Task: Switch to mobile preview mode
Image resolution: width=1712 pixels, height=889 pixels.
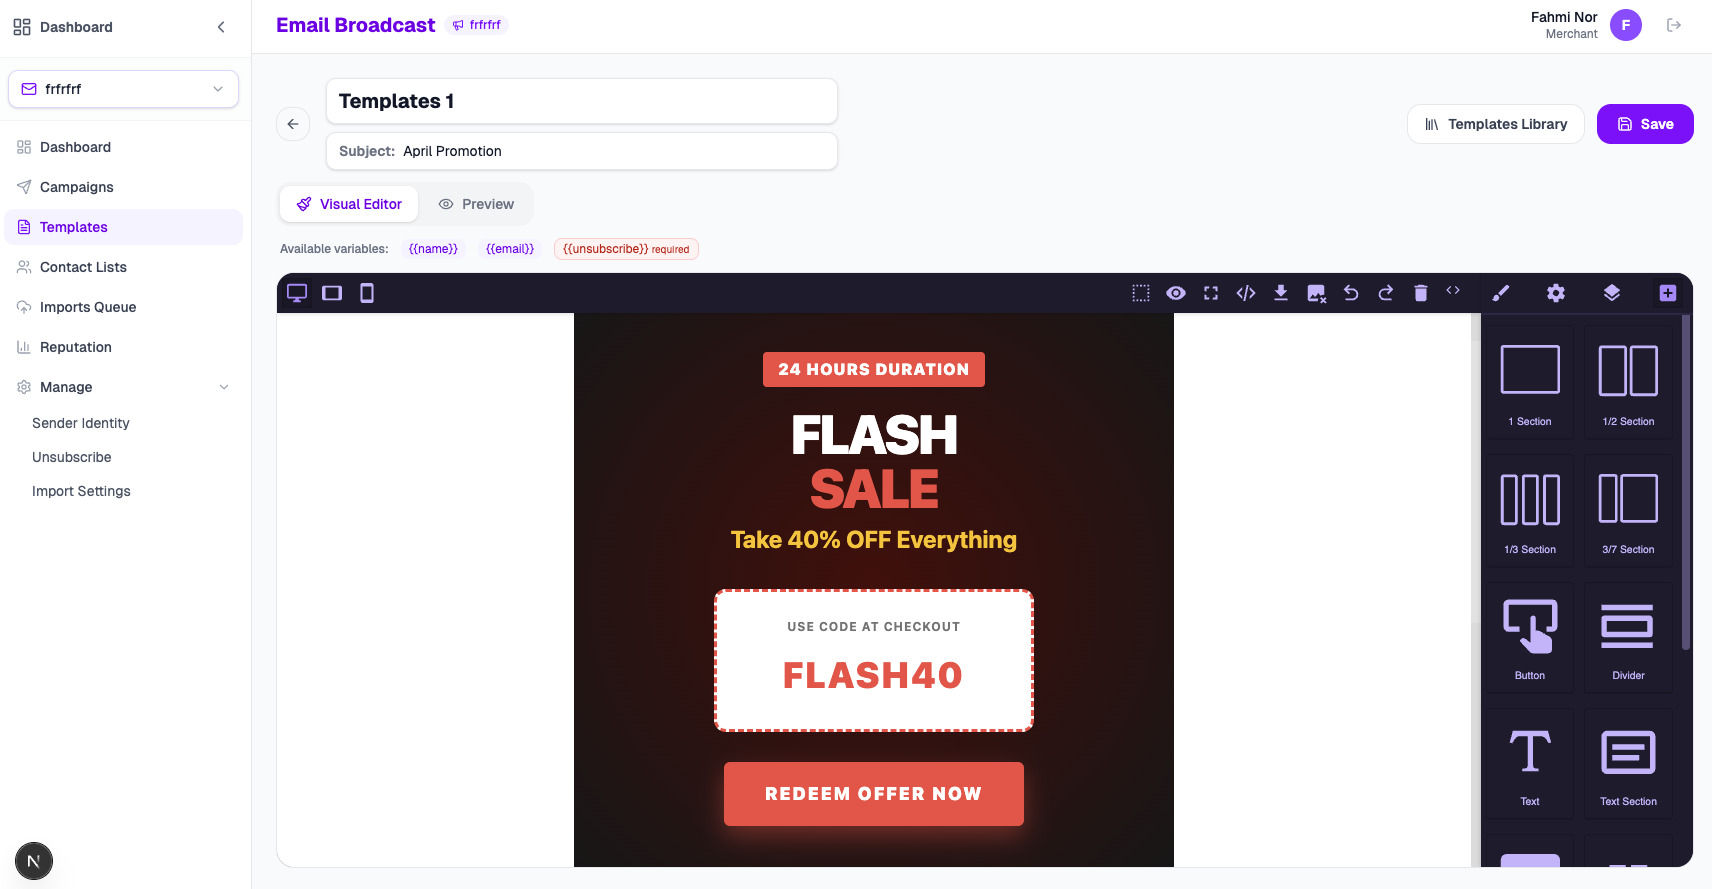Action: (366, 292)
